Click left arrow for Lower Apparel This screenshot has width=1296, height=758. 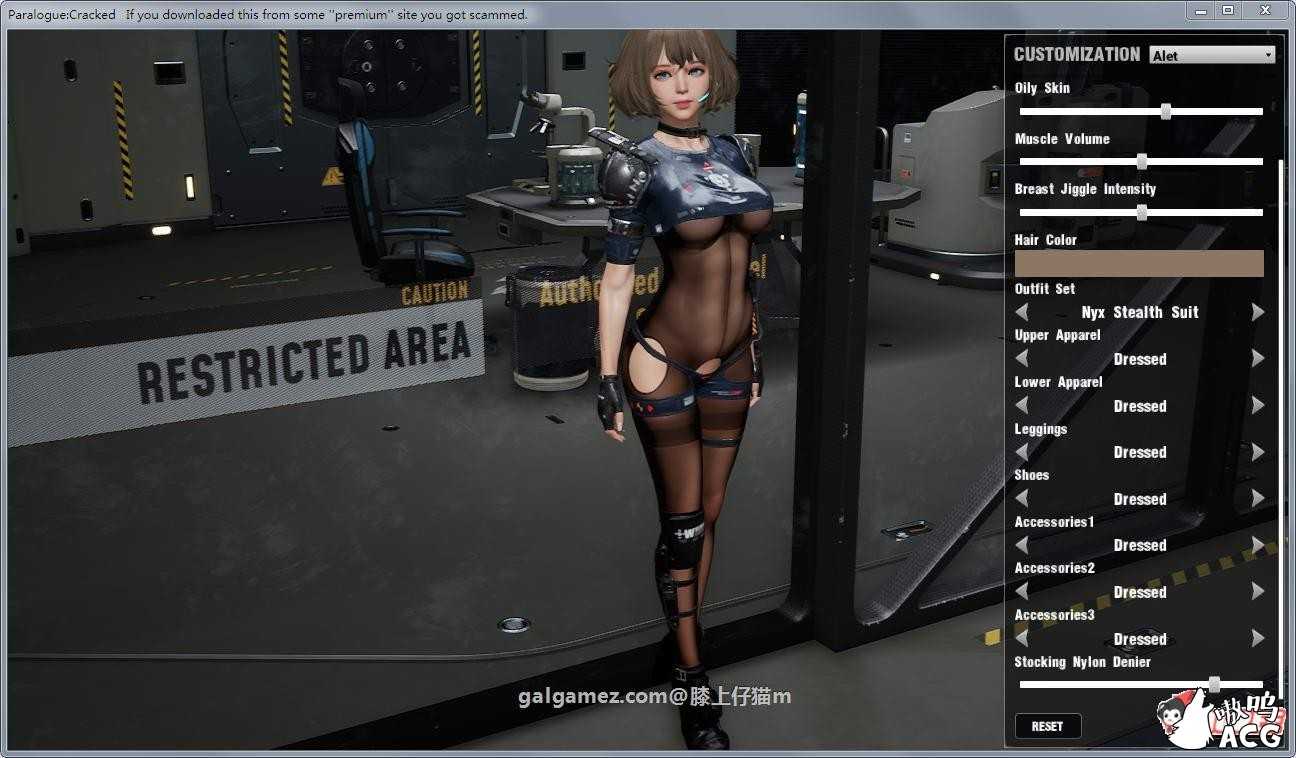tap(1022, 405)
